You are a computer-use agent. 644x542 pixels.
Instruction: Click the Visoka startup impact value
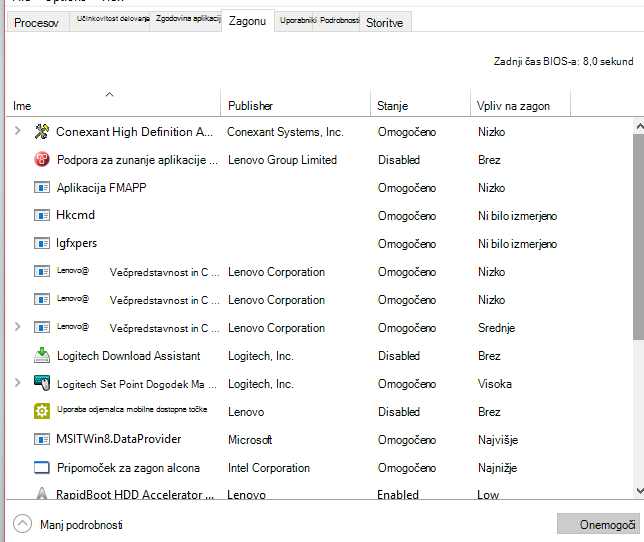pos(495,384)
